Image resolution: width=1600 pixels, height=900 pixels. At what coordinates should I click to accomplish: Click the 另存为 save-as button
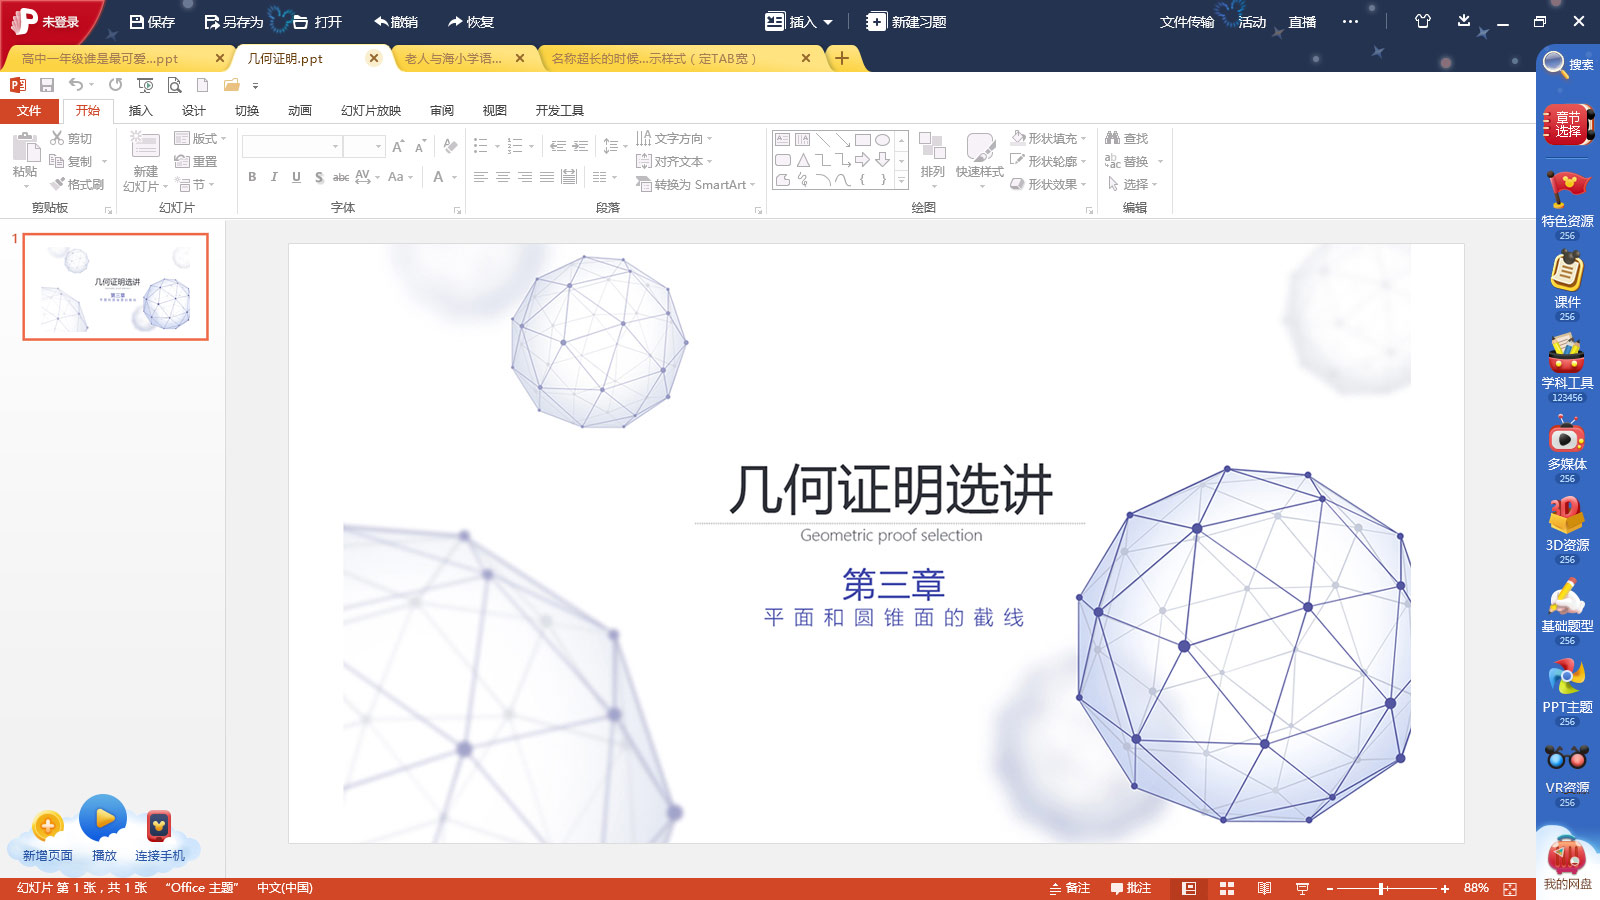click(233, 22)
